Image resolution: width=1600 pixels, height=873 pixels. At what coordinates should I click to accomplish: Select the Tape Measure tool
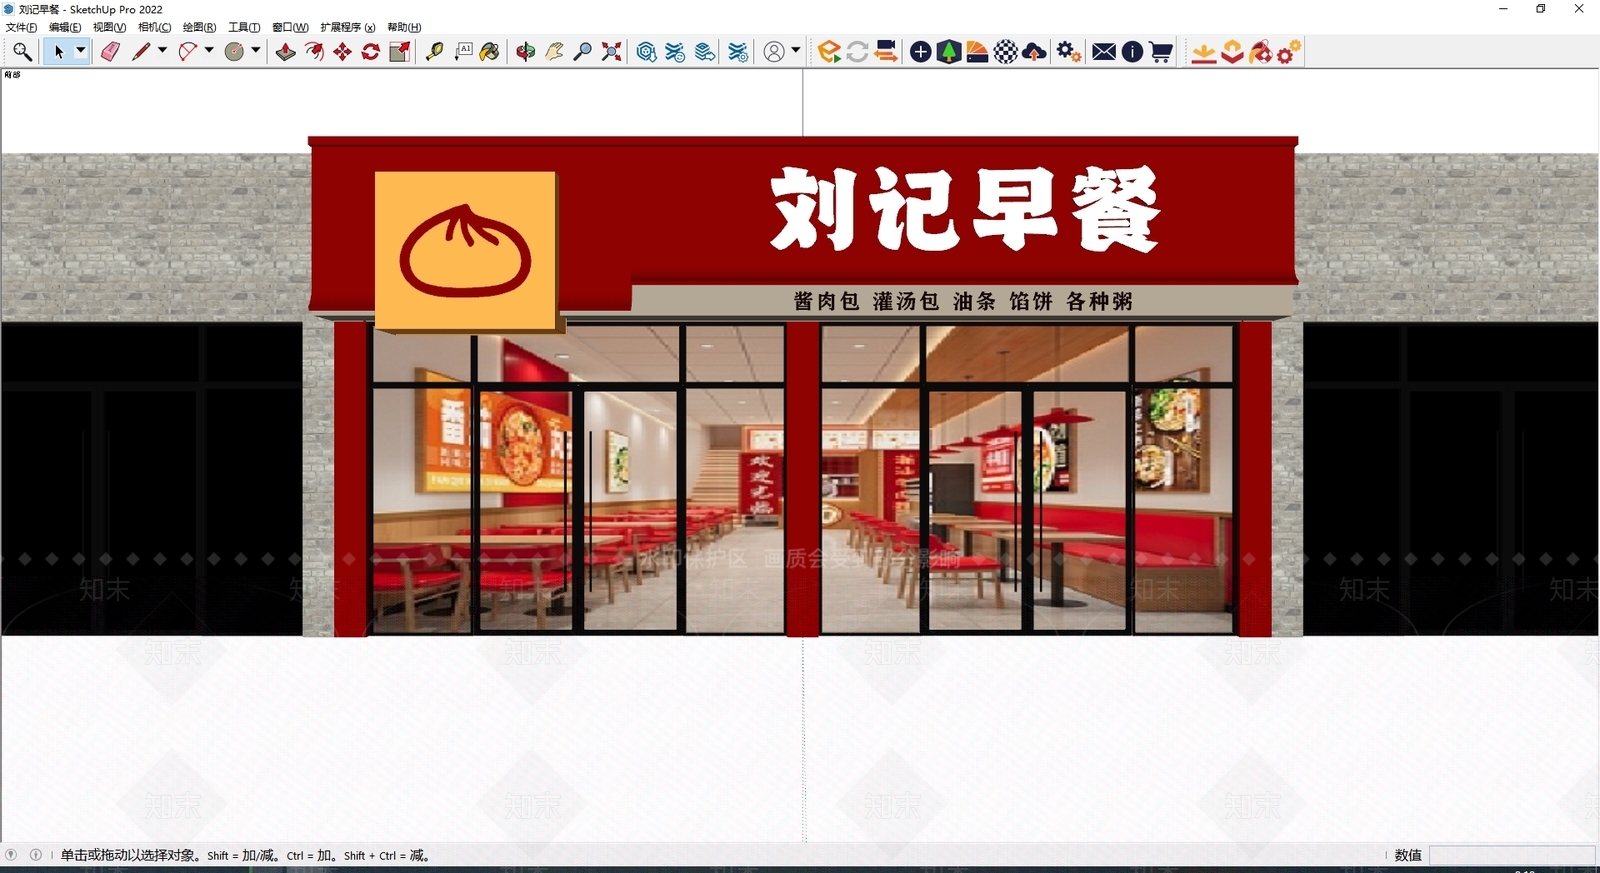434,52
